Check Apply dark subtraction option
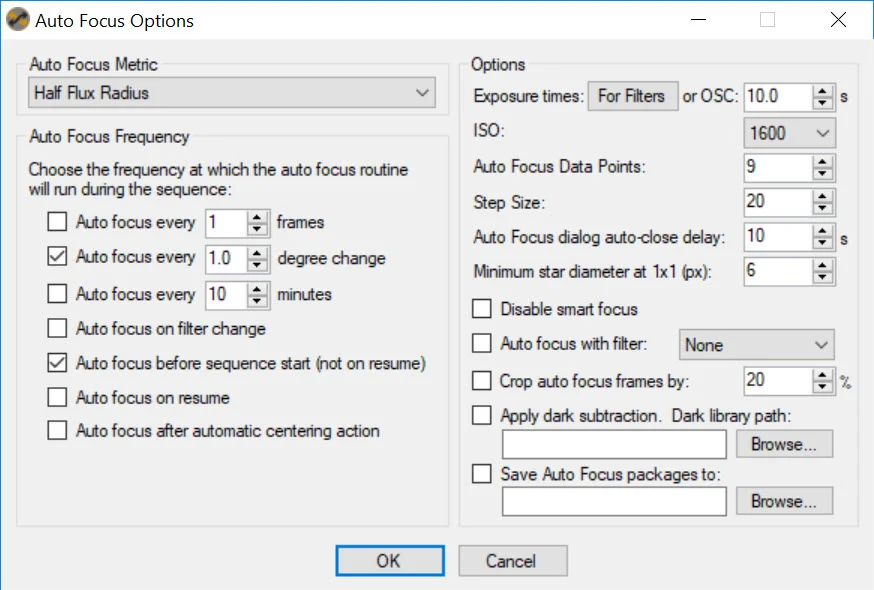Screen dimensions: 874x590 [482, 415]
